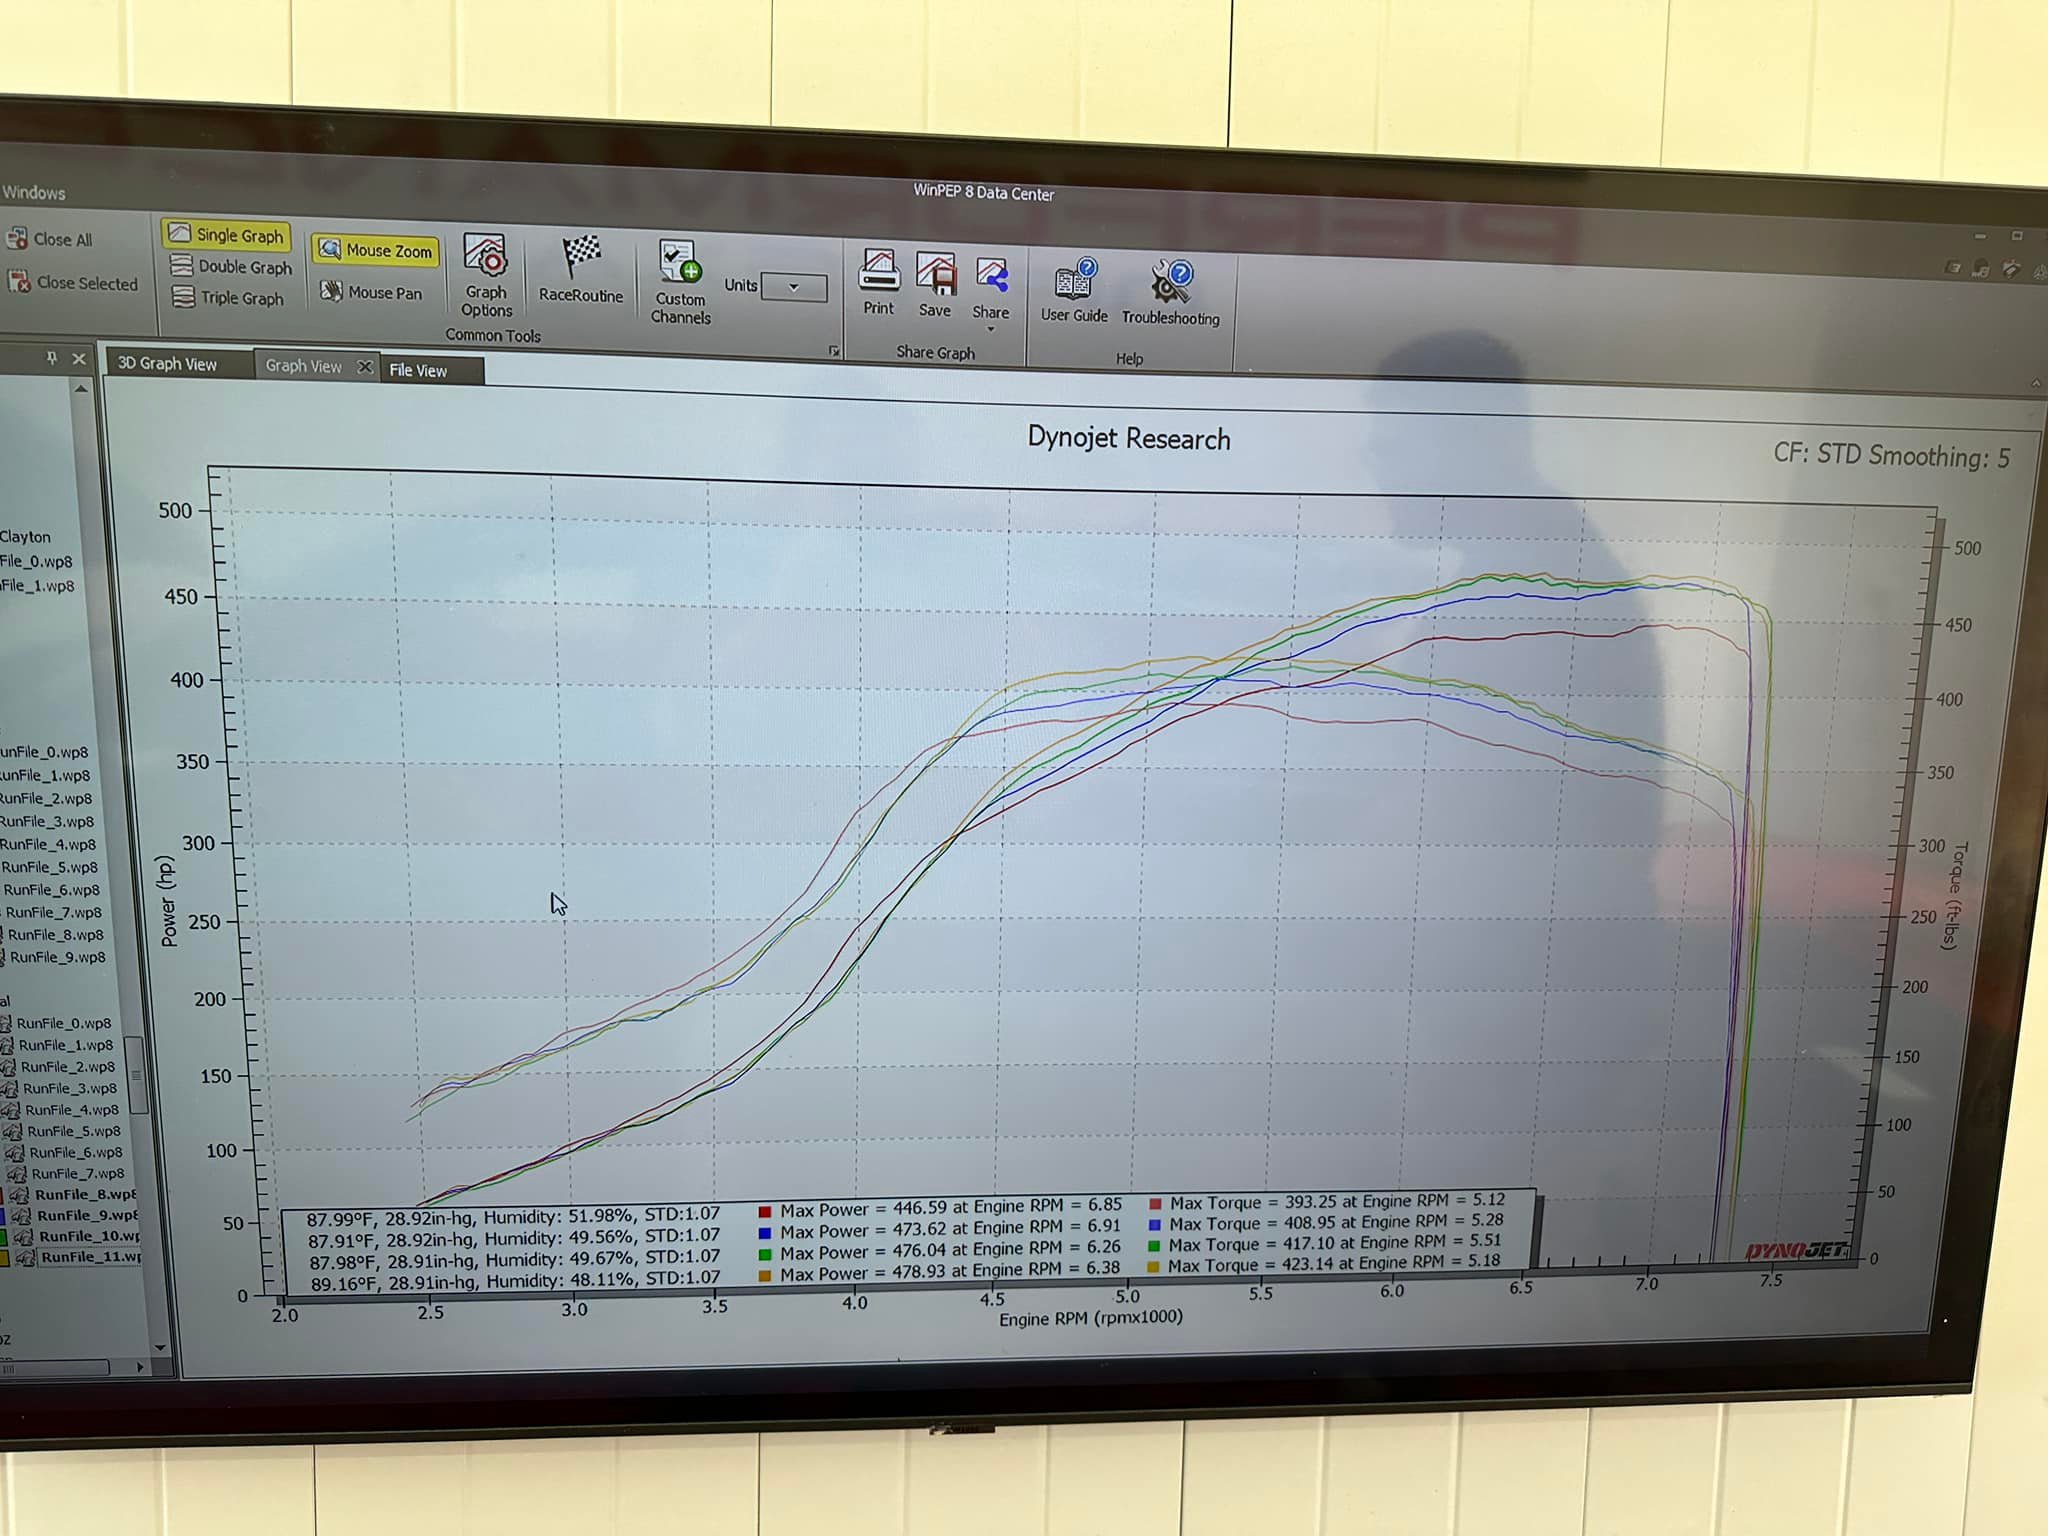Open the Windows ribbon tab
The image size is (2048, 1536).
[33, 192]
